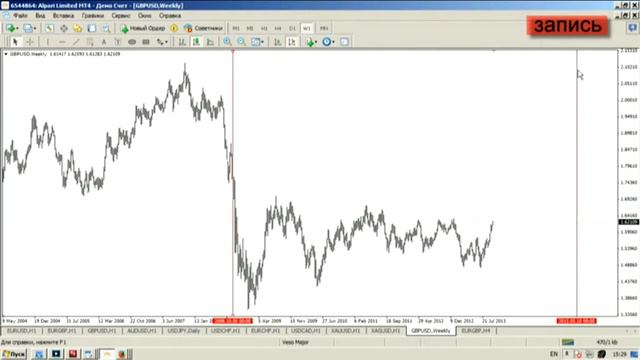Switch chart to H4 timeframe
Screen dimensions: 640x360
pos(278,28)
